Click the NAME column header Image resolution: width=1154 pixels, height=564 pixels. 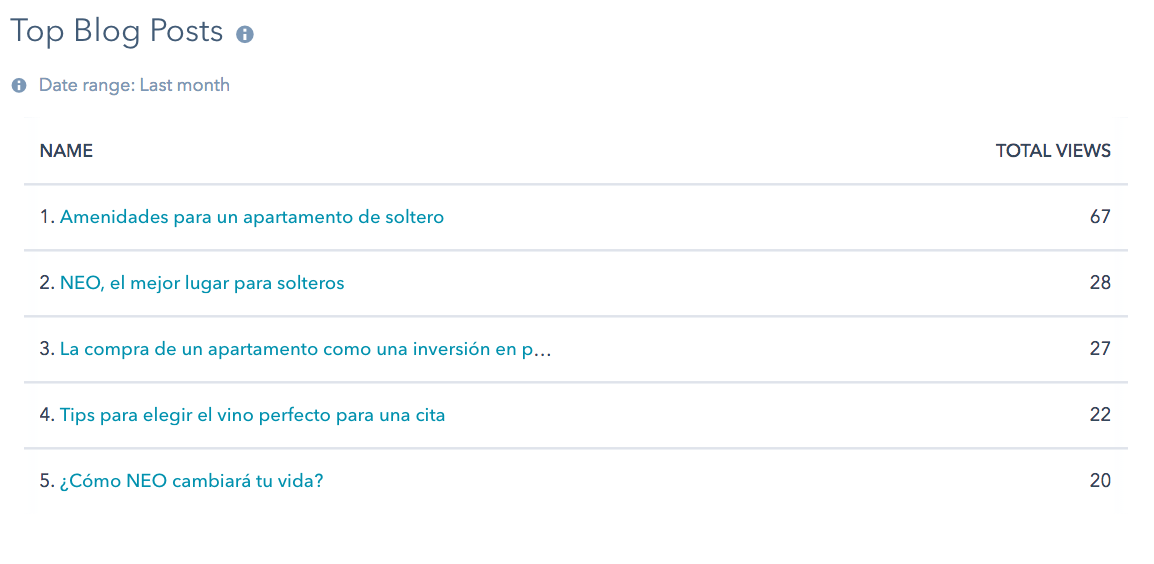66,151
